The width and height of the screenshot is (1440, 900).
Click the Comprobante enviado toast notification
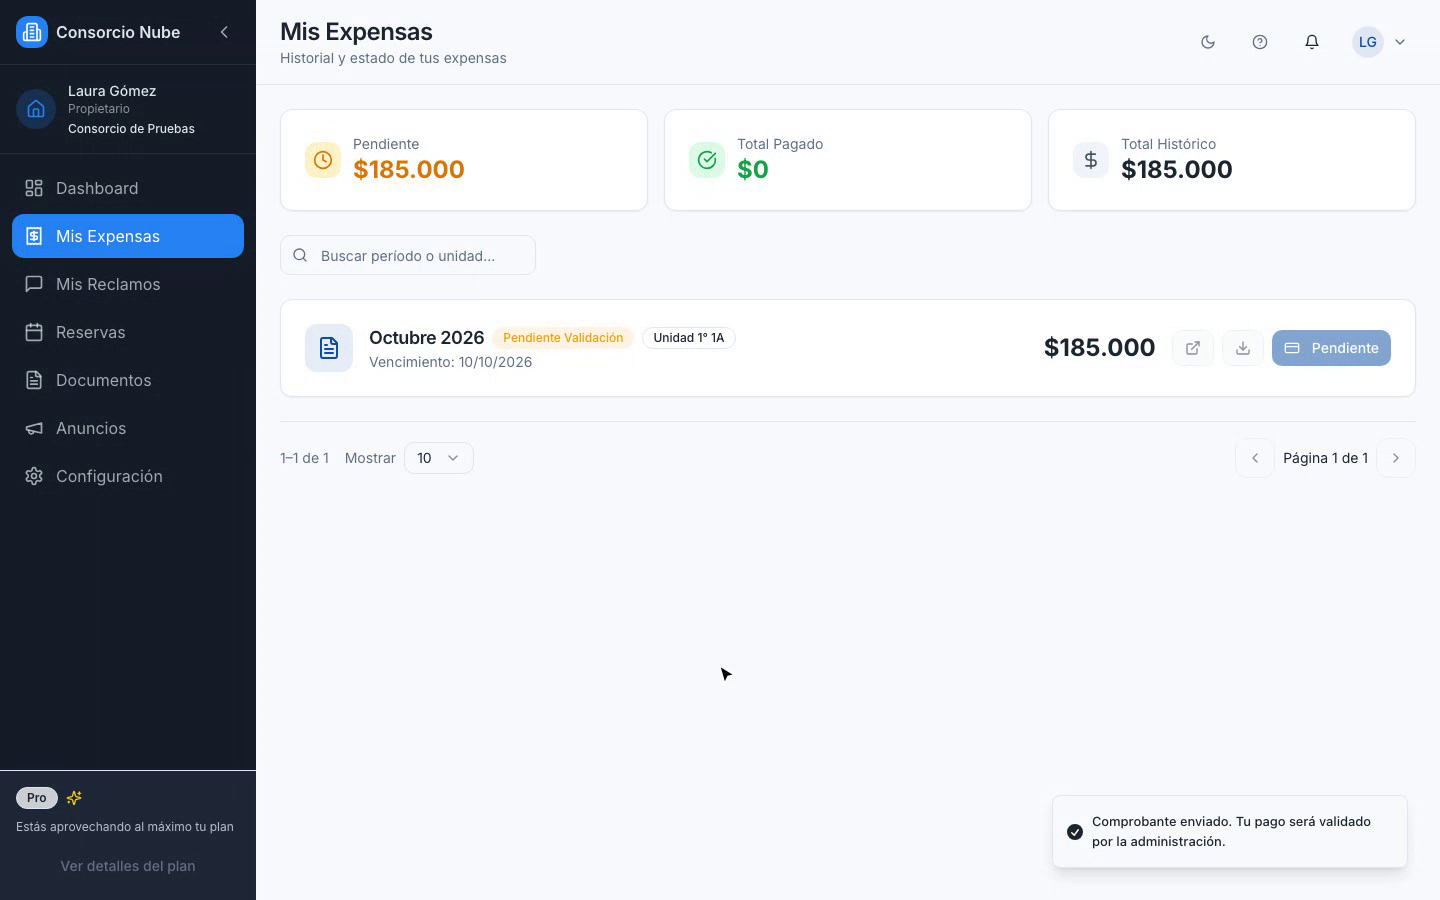pyautogui.click(x=1230, y=832)
